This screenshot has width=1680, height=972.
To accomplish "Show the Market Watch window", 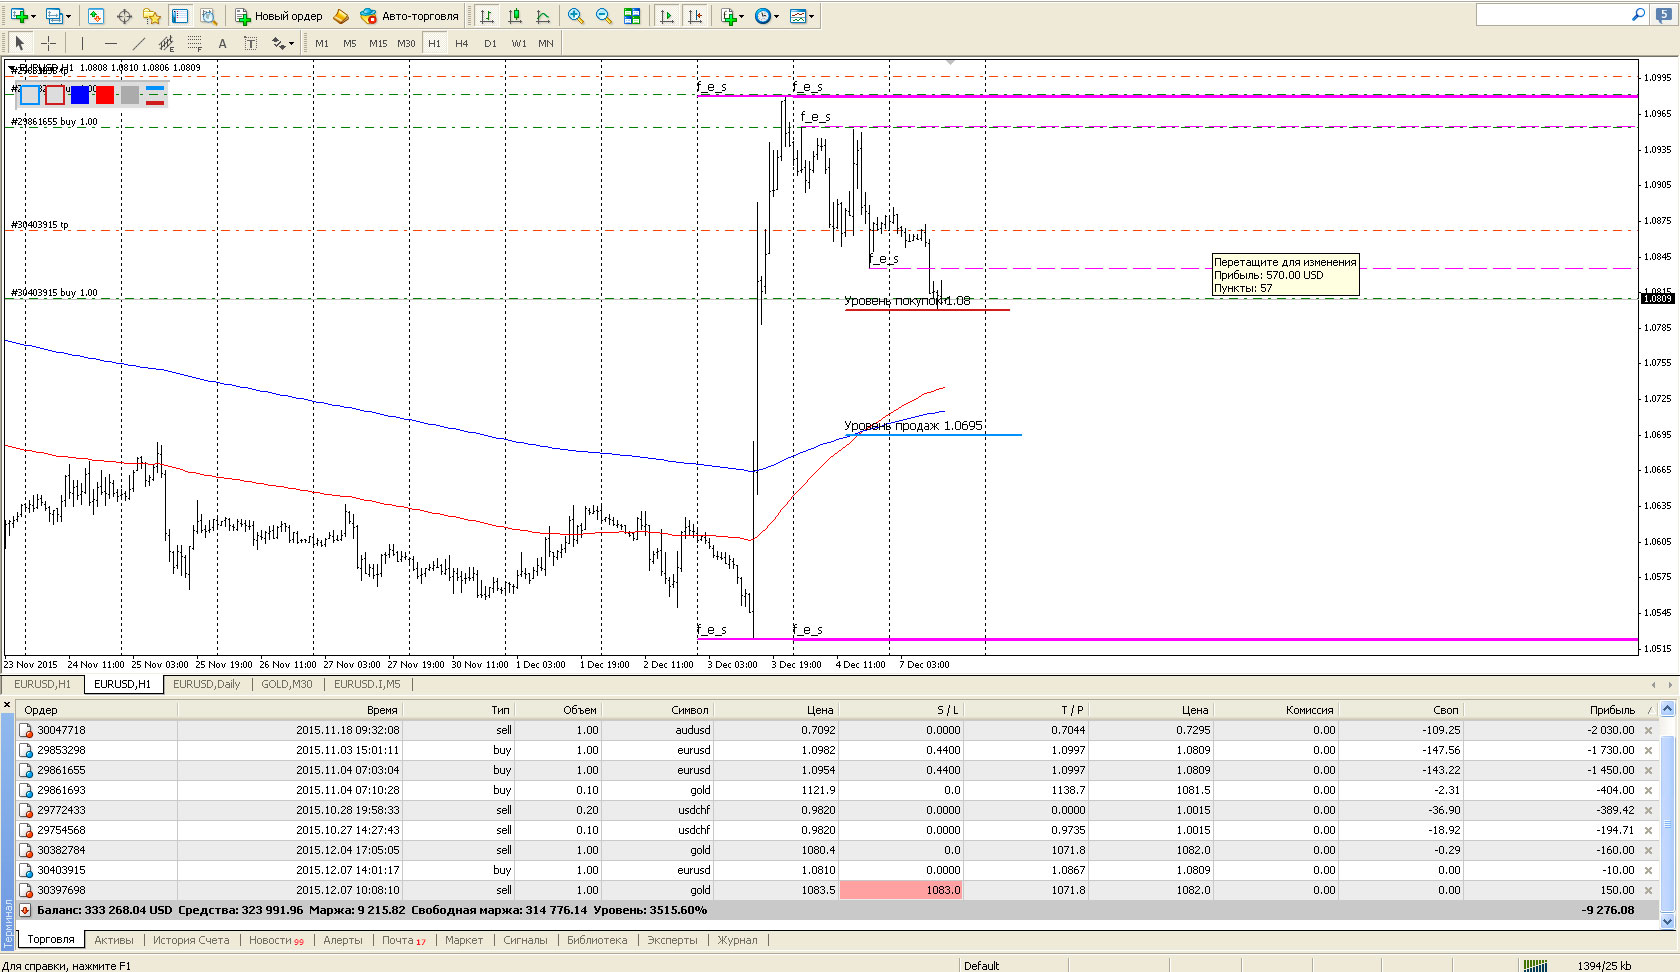I will tap(96, 16).
